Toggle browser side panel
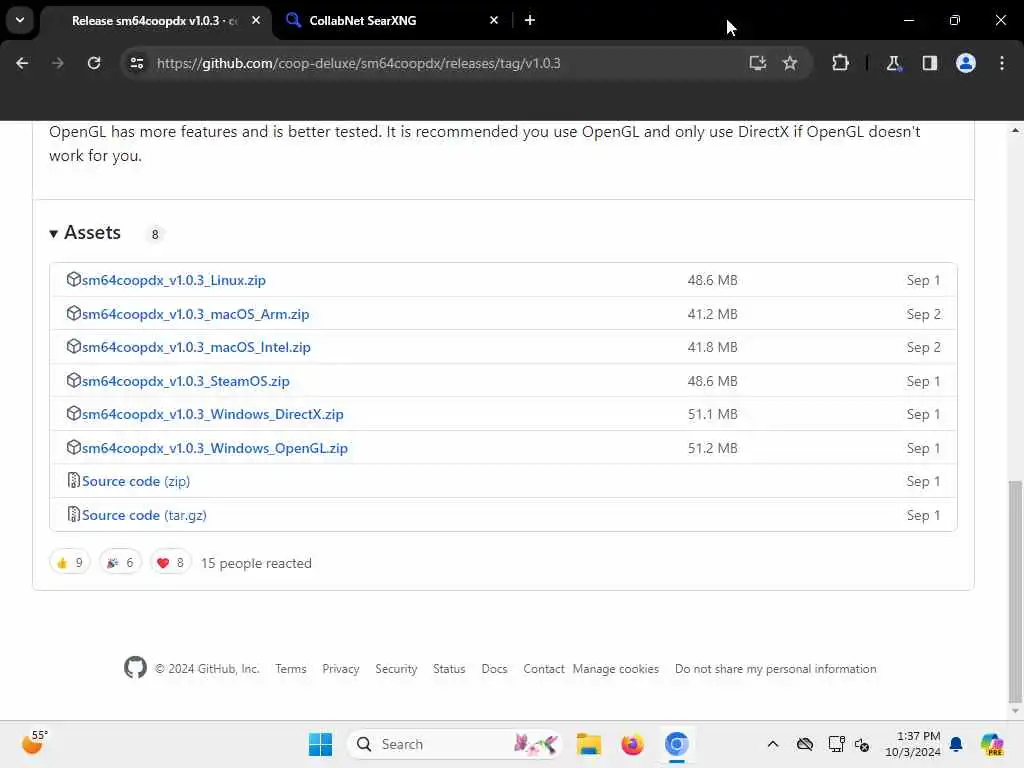 click(929, 63)
